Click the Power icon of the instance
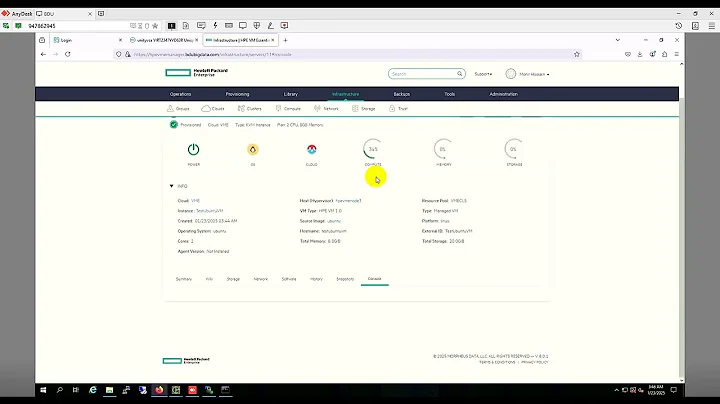Image resolution: width=720 pixels, height=404 pixels. click(193, 149)
